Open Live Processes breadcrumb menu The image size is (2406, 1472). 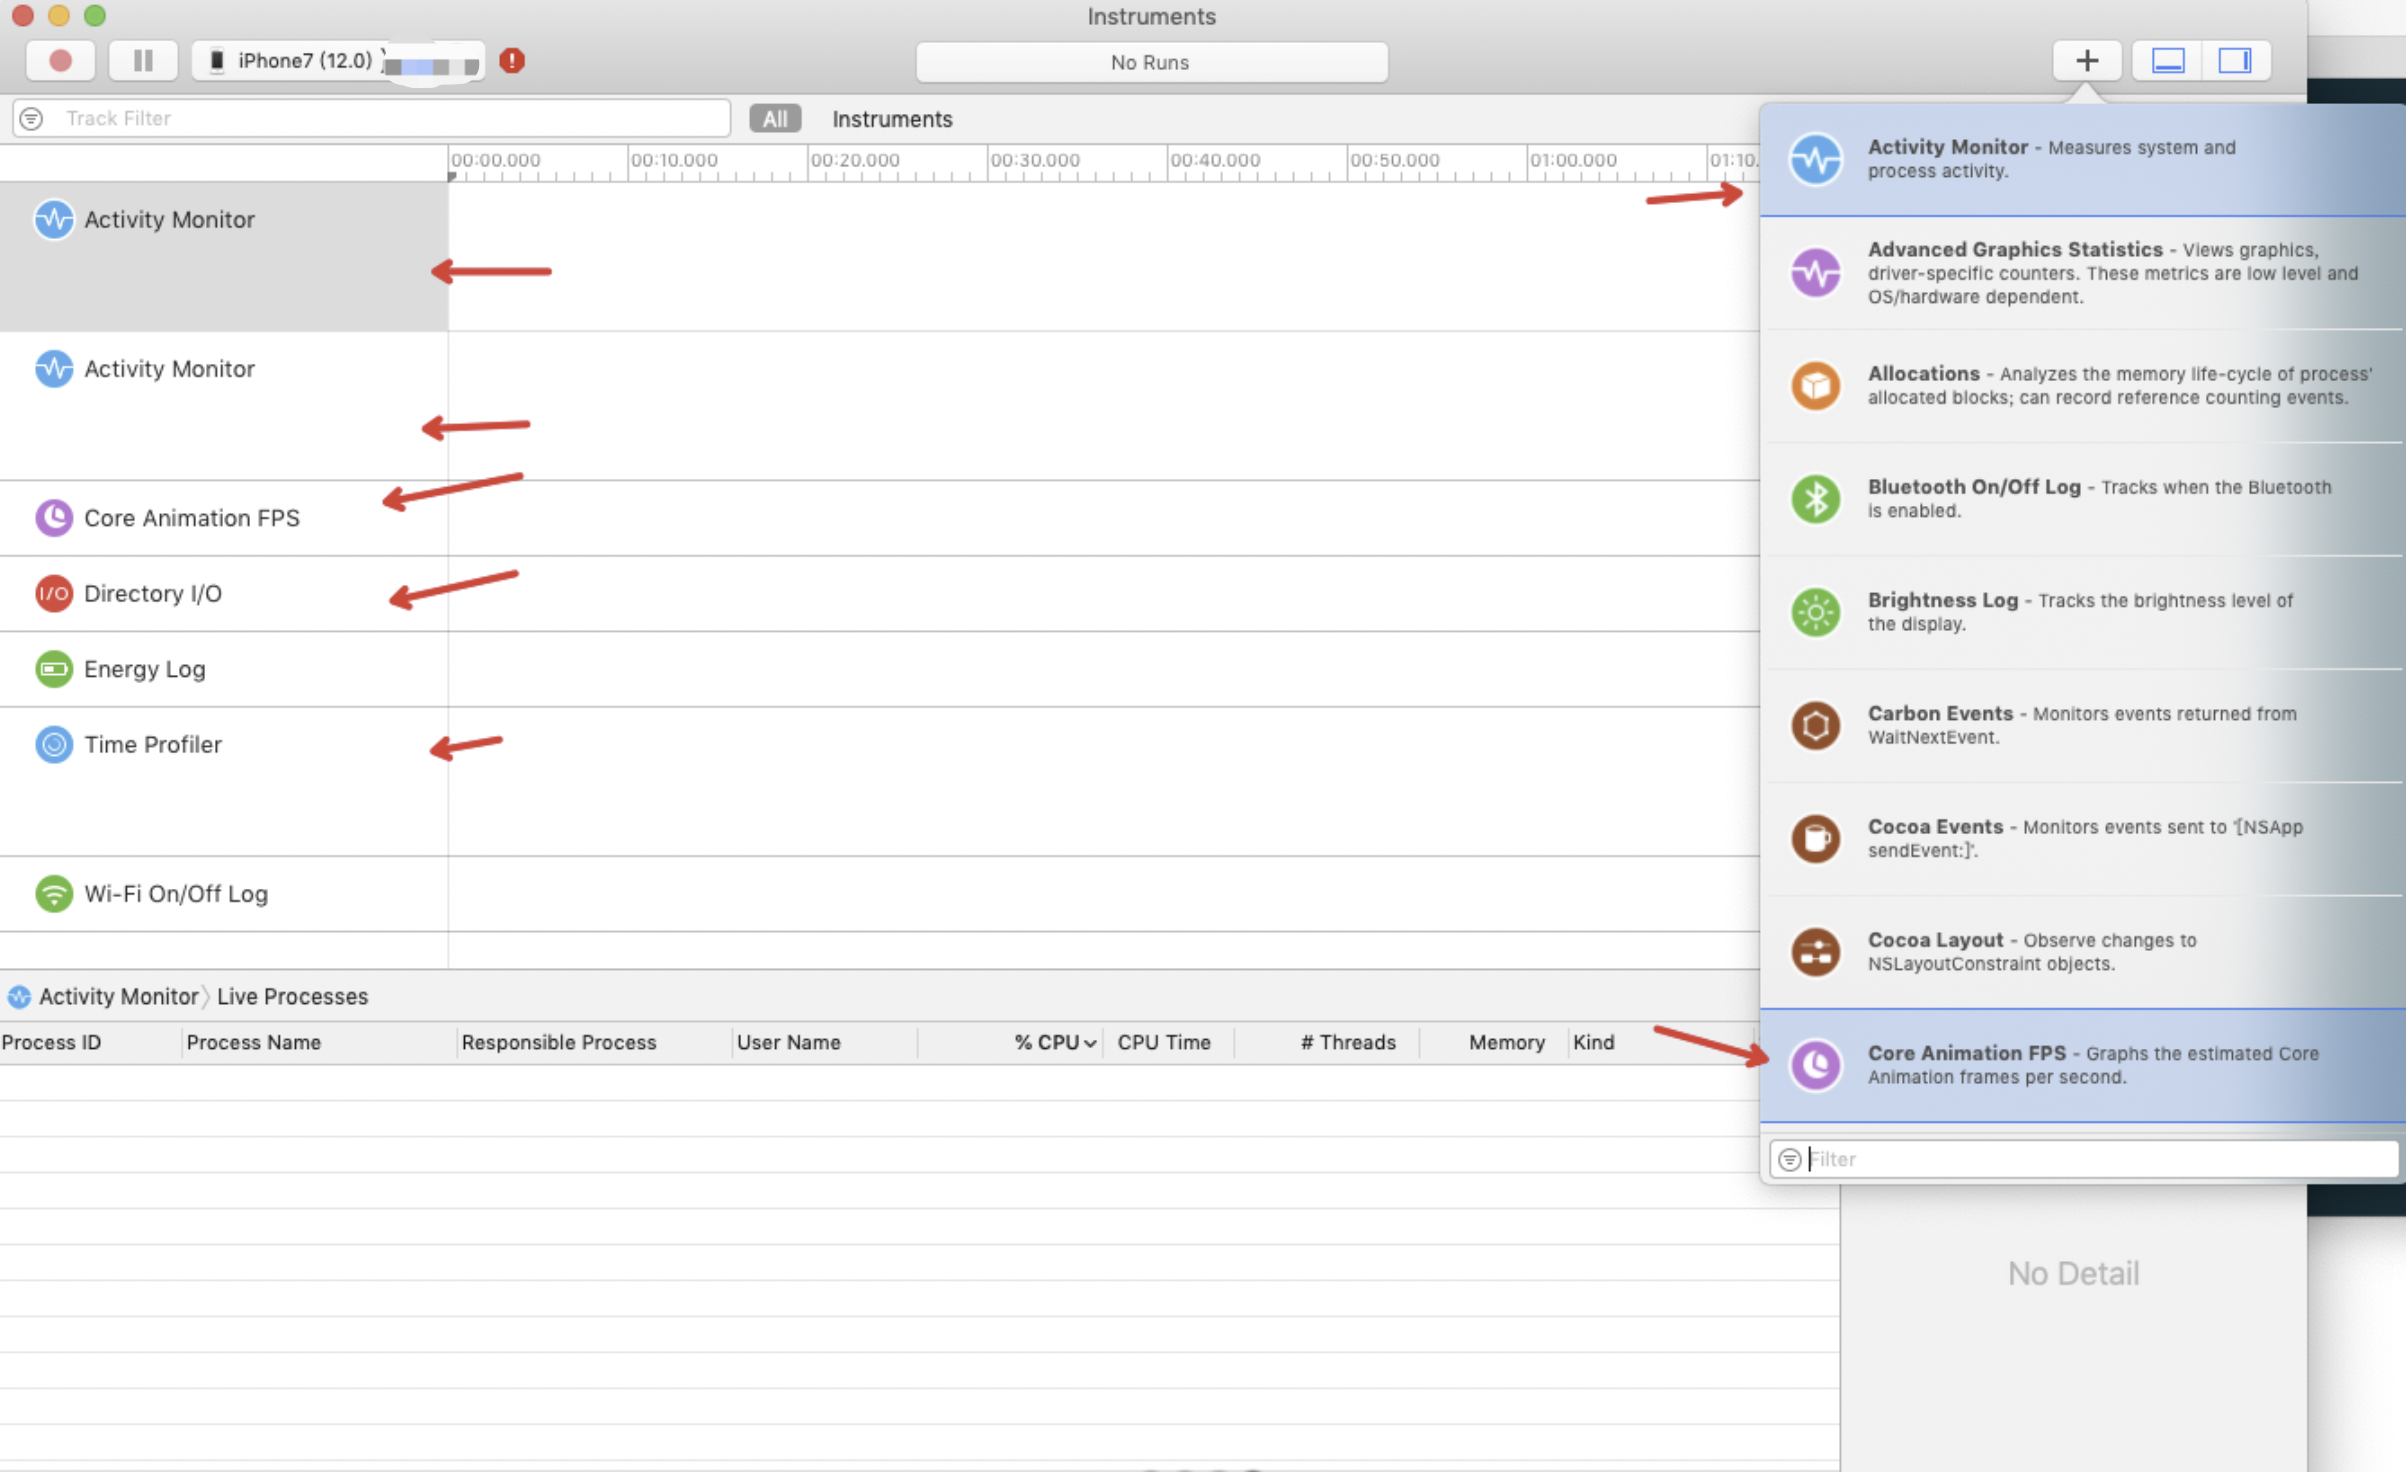[x=292, y=997]
